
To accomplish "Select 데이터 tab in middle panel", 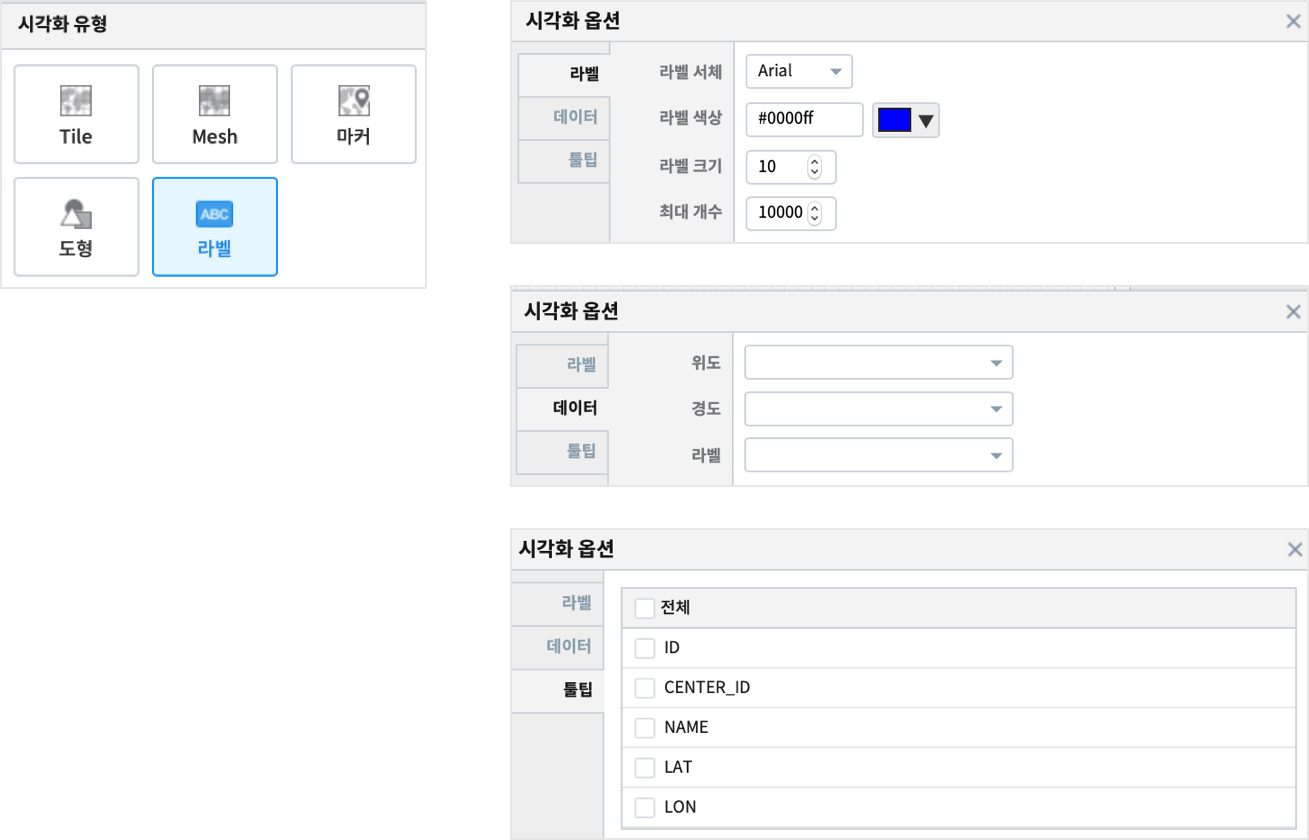I will click(562, 408).
